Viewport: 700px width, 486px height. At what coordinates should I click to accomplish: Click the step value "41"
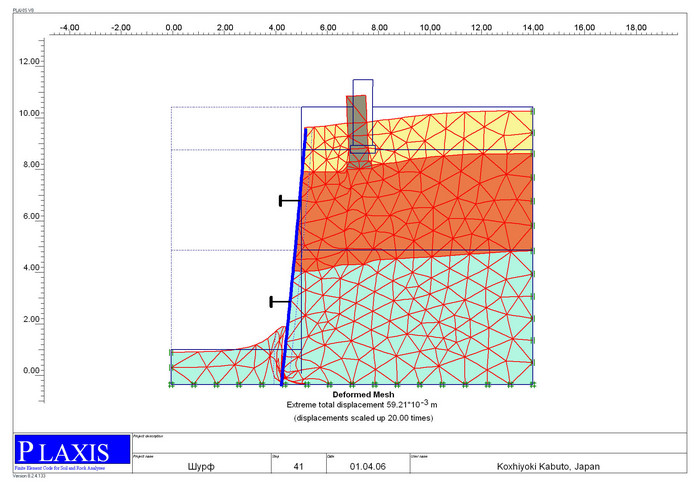tap(299, 467)
